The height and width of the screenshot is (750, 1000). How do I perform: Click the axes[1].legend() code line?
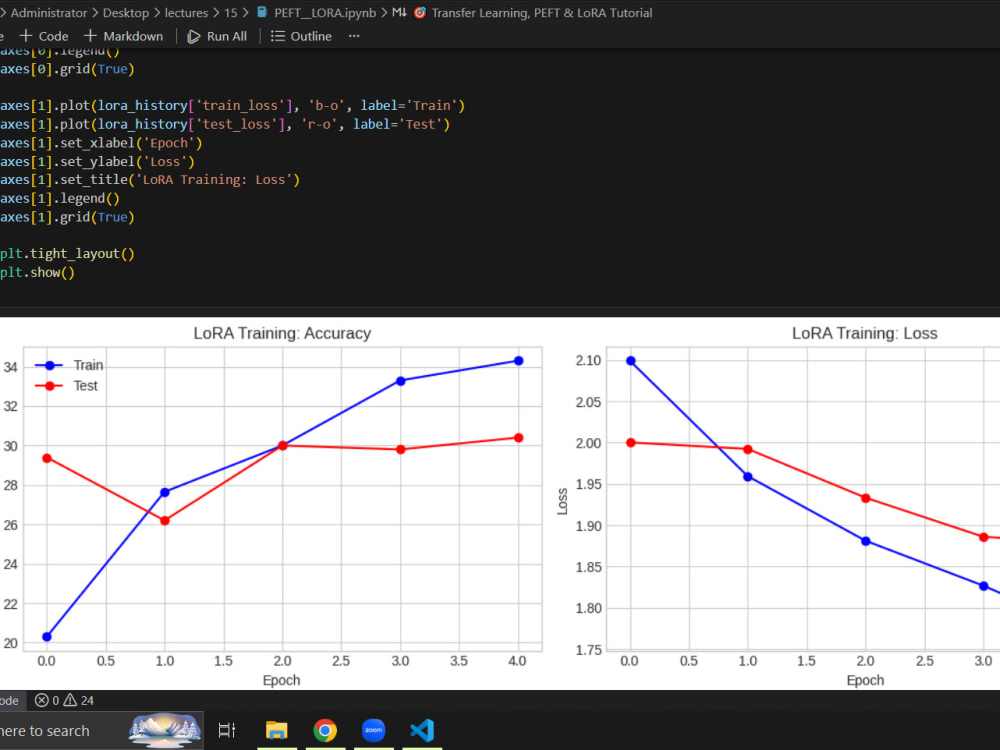(x=60, y=198)
